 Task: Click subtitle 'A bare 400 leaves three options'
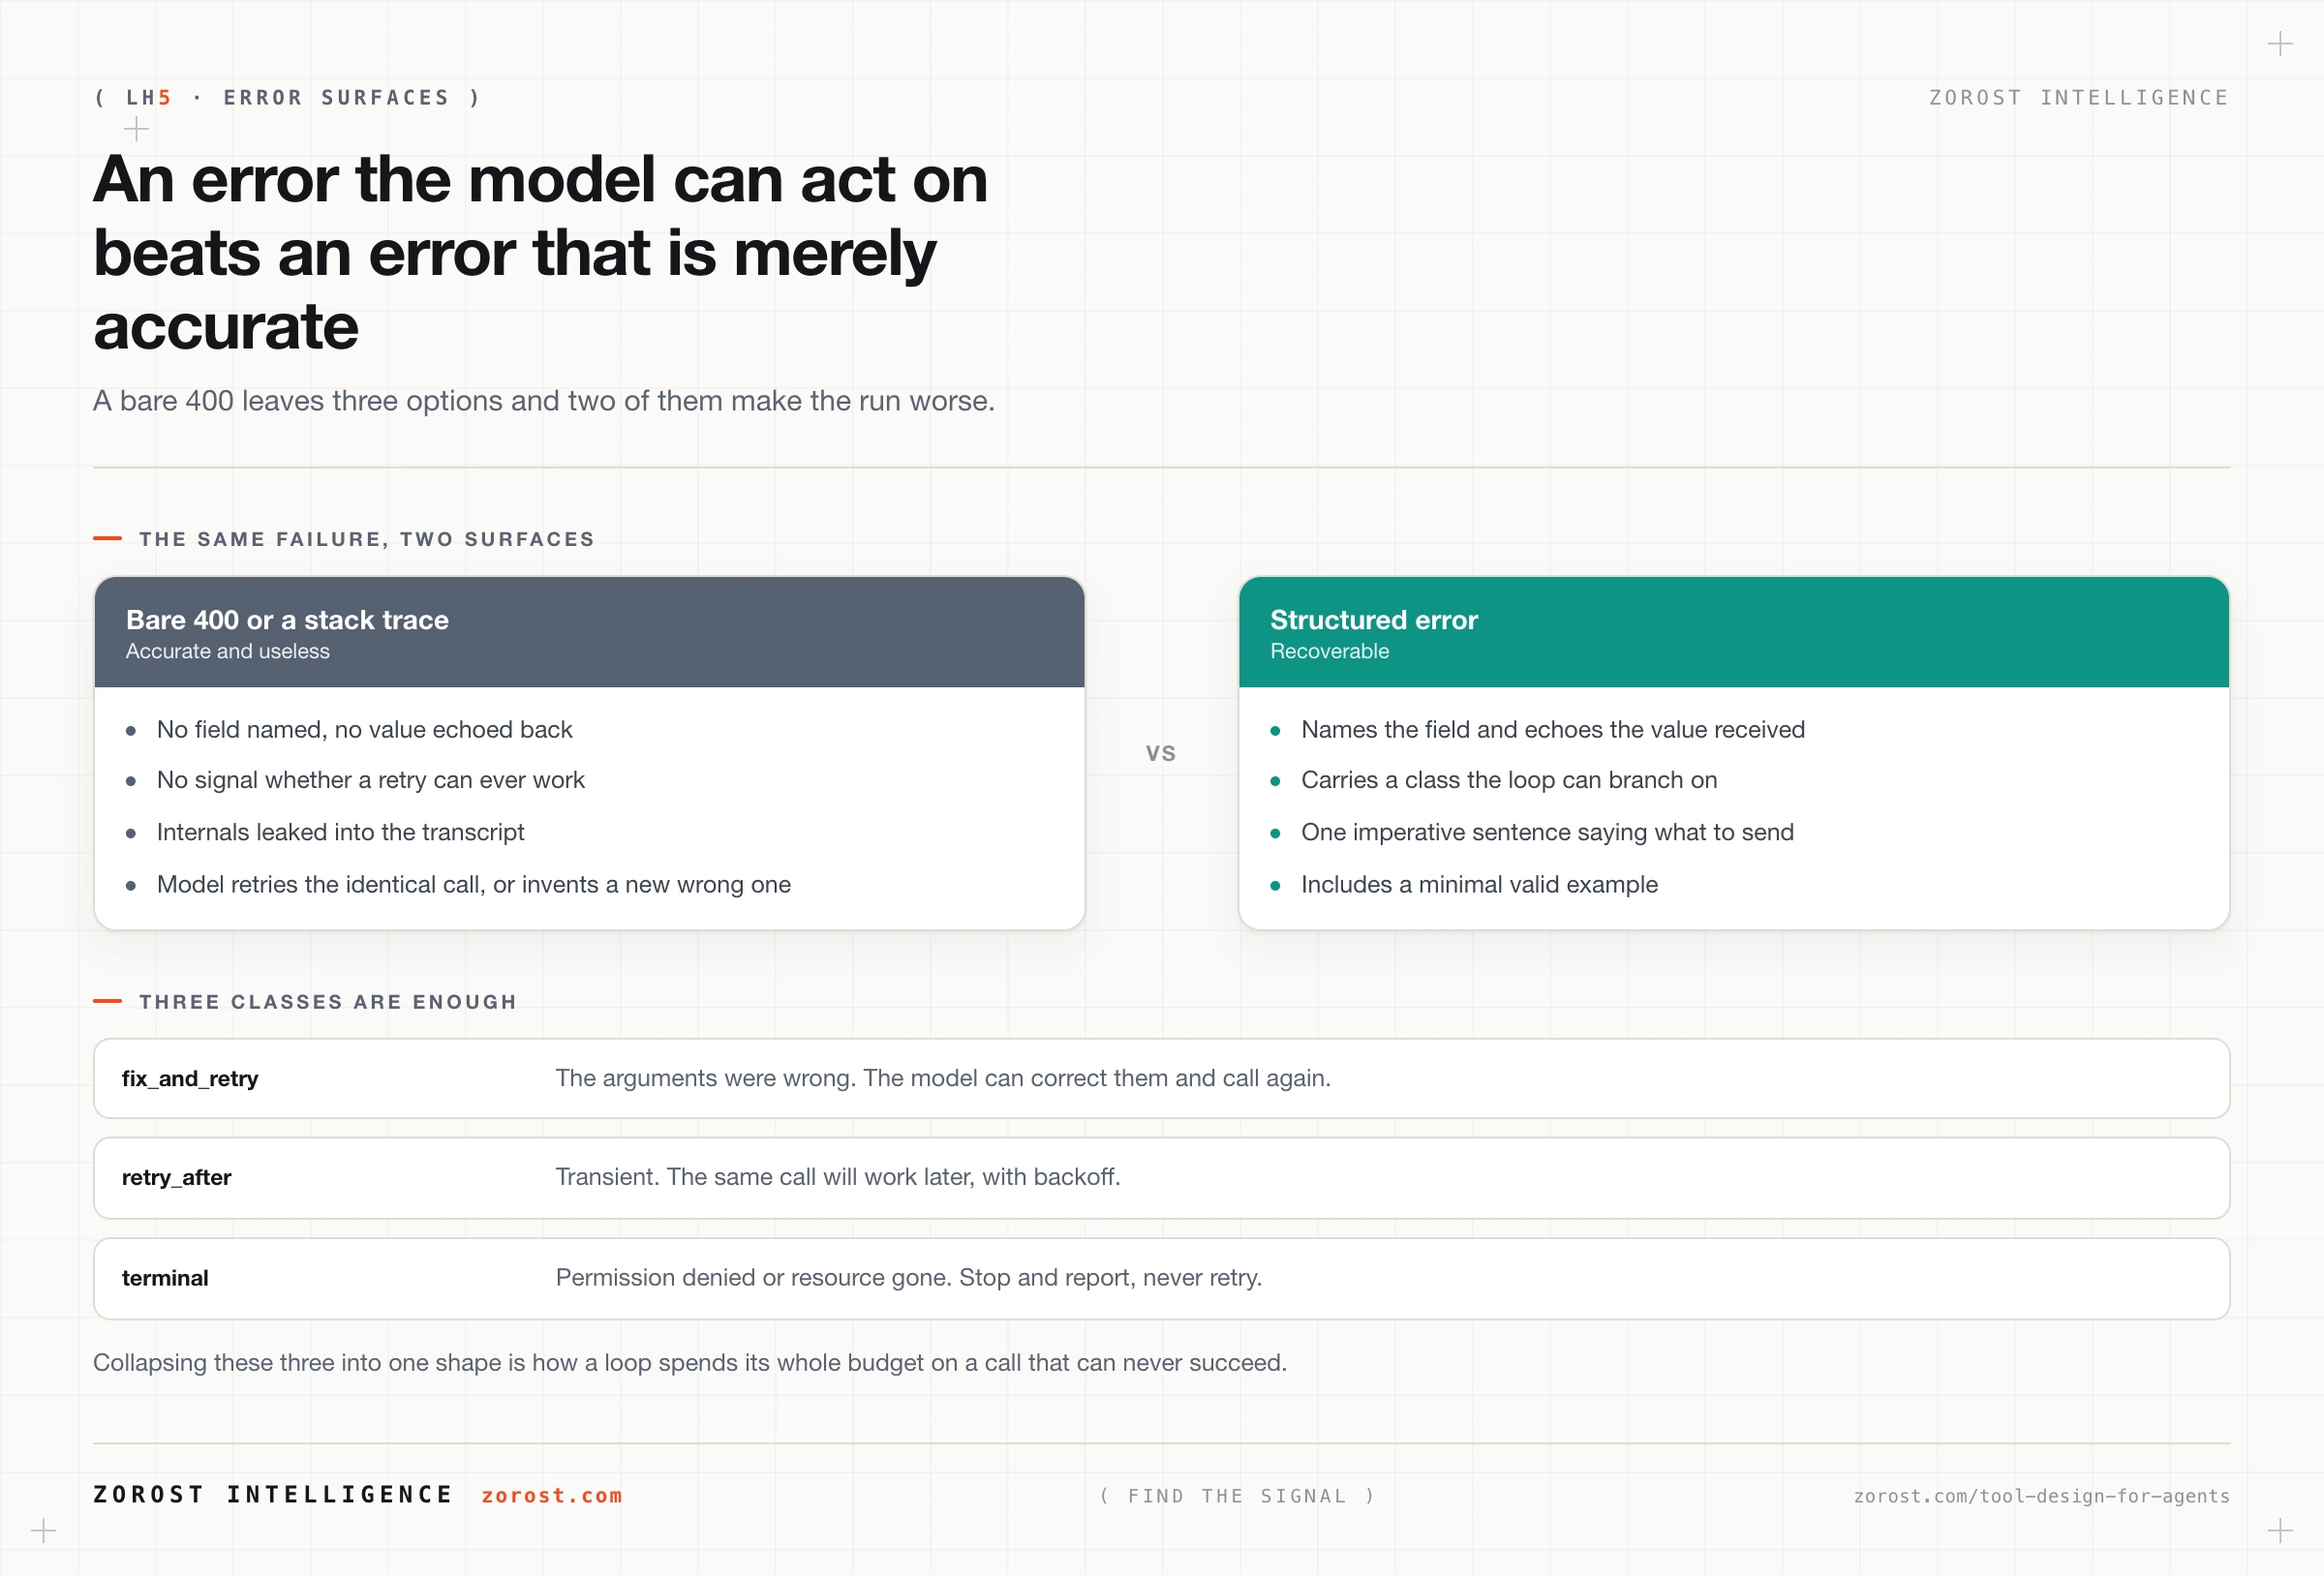point(544,401)
